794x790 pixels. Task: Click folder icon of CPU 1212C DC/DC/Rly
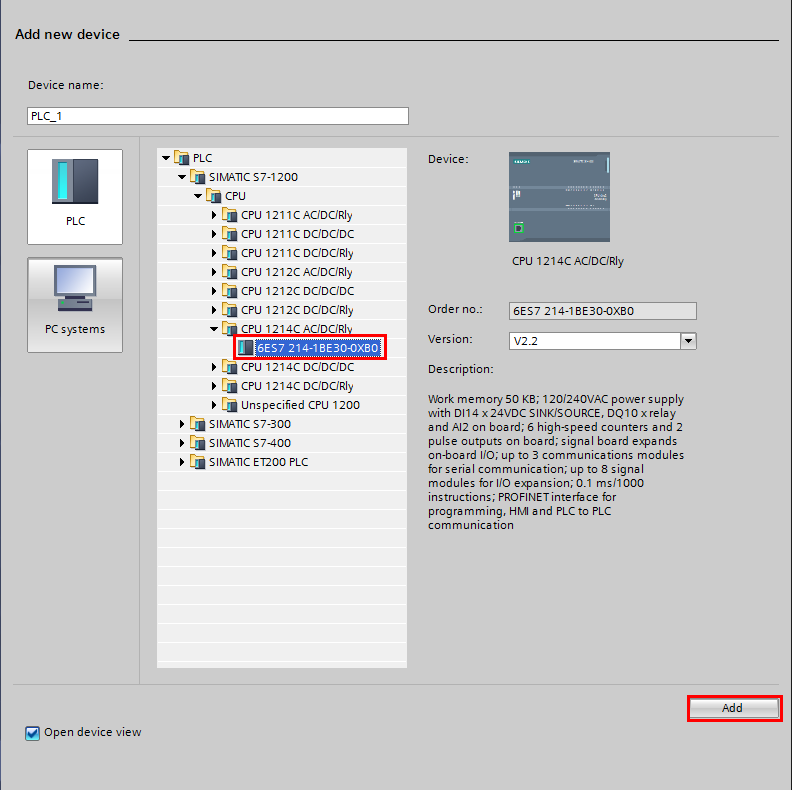[x=230, y=310]
